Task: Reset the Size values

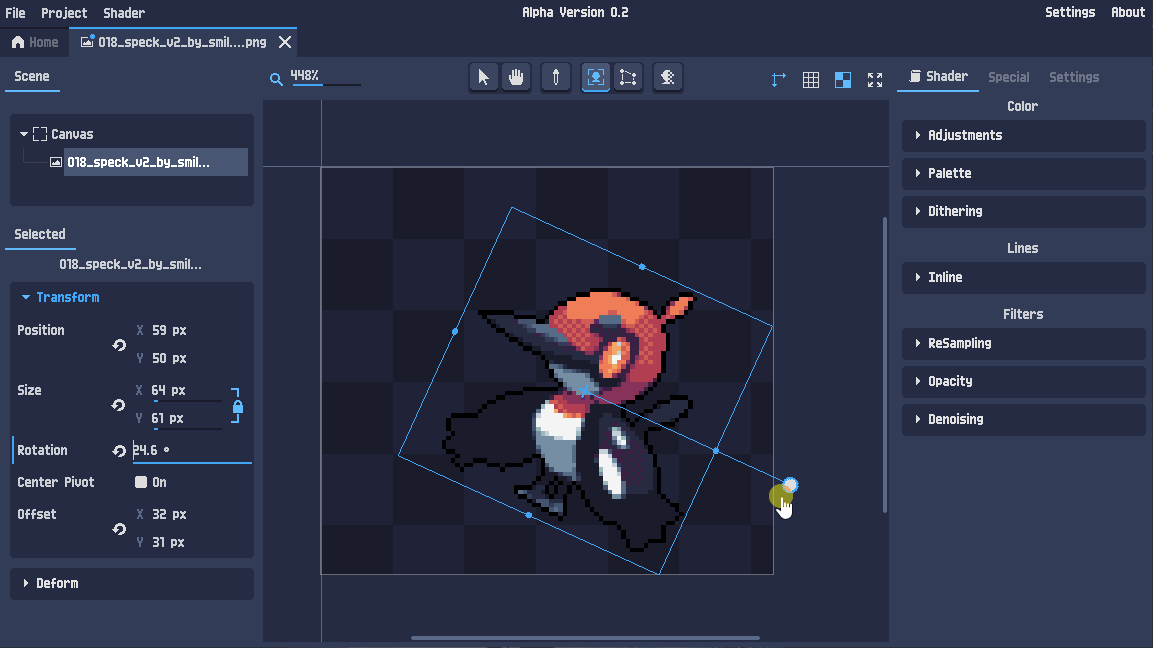Action: (118, 405)
